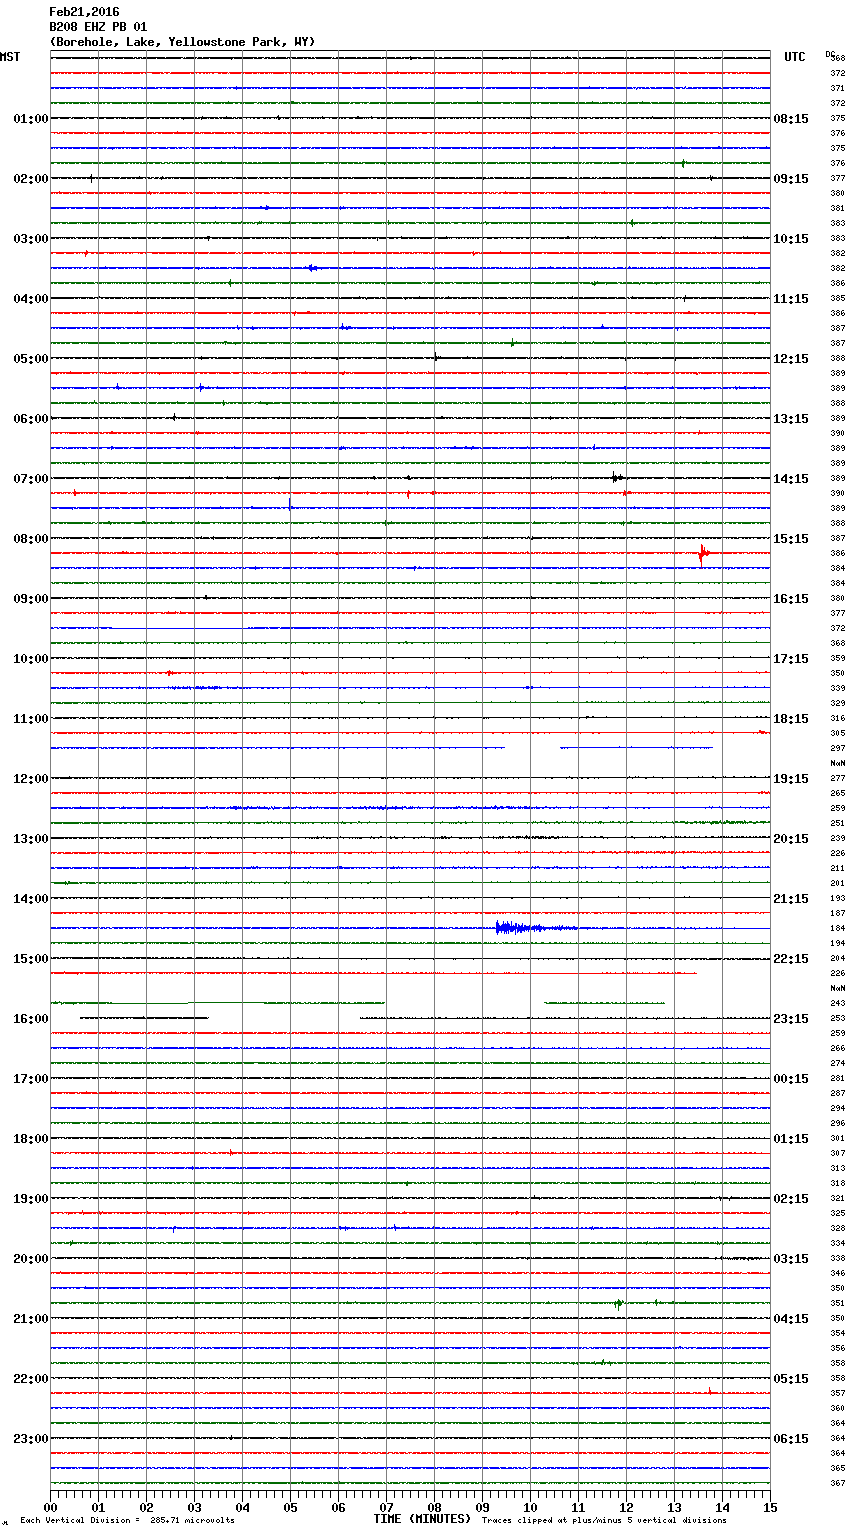Click the 23:15 UTC time label
The width and height of the screenshot is (850, 1534).
(791, 1019)
